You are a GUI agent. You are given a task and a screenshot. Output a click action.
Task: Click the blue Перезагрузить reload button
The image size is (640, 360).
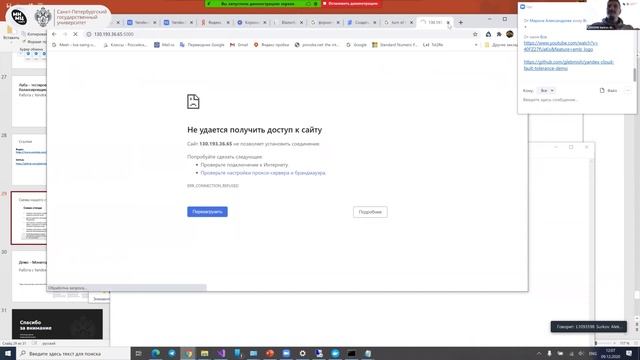point(207,212)
